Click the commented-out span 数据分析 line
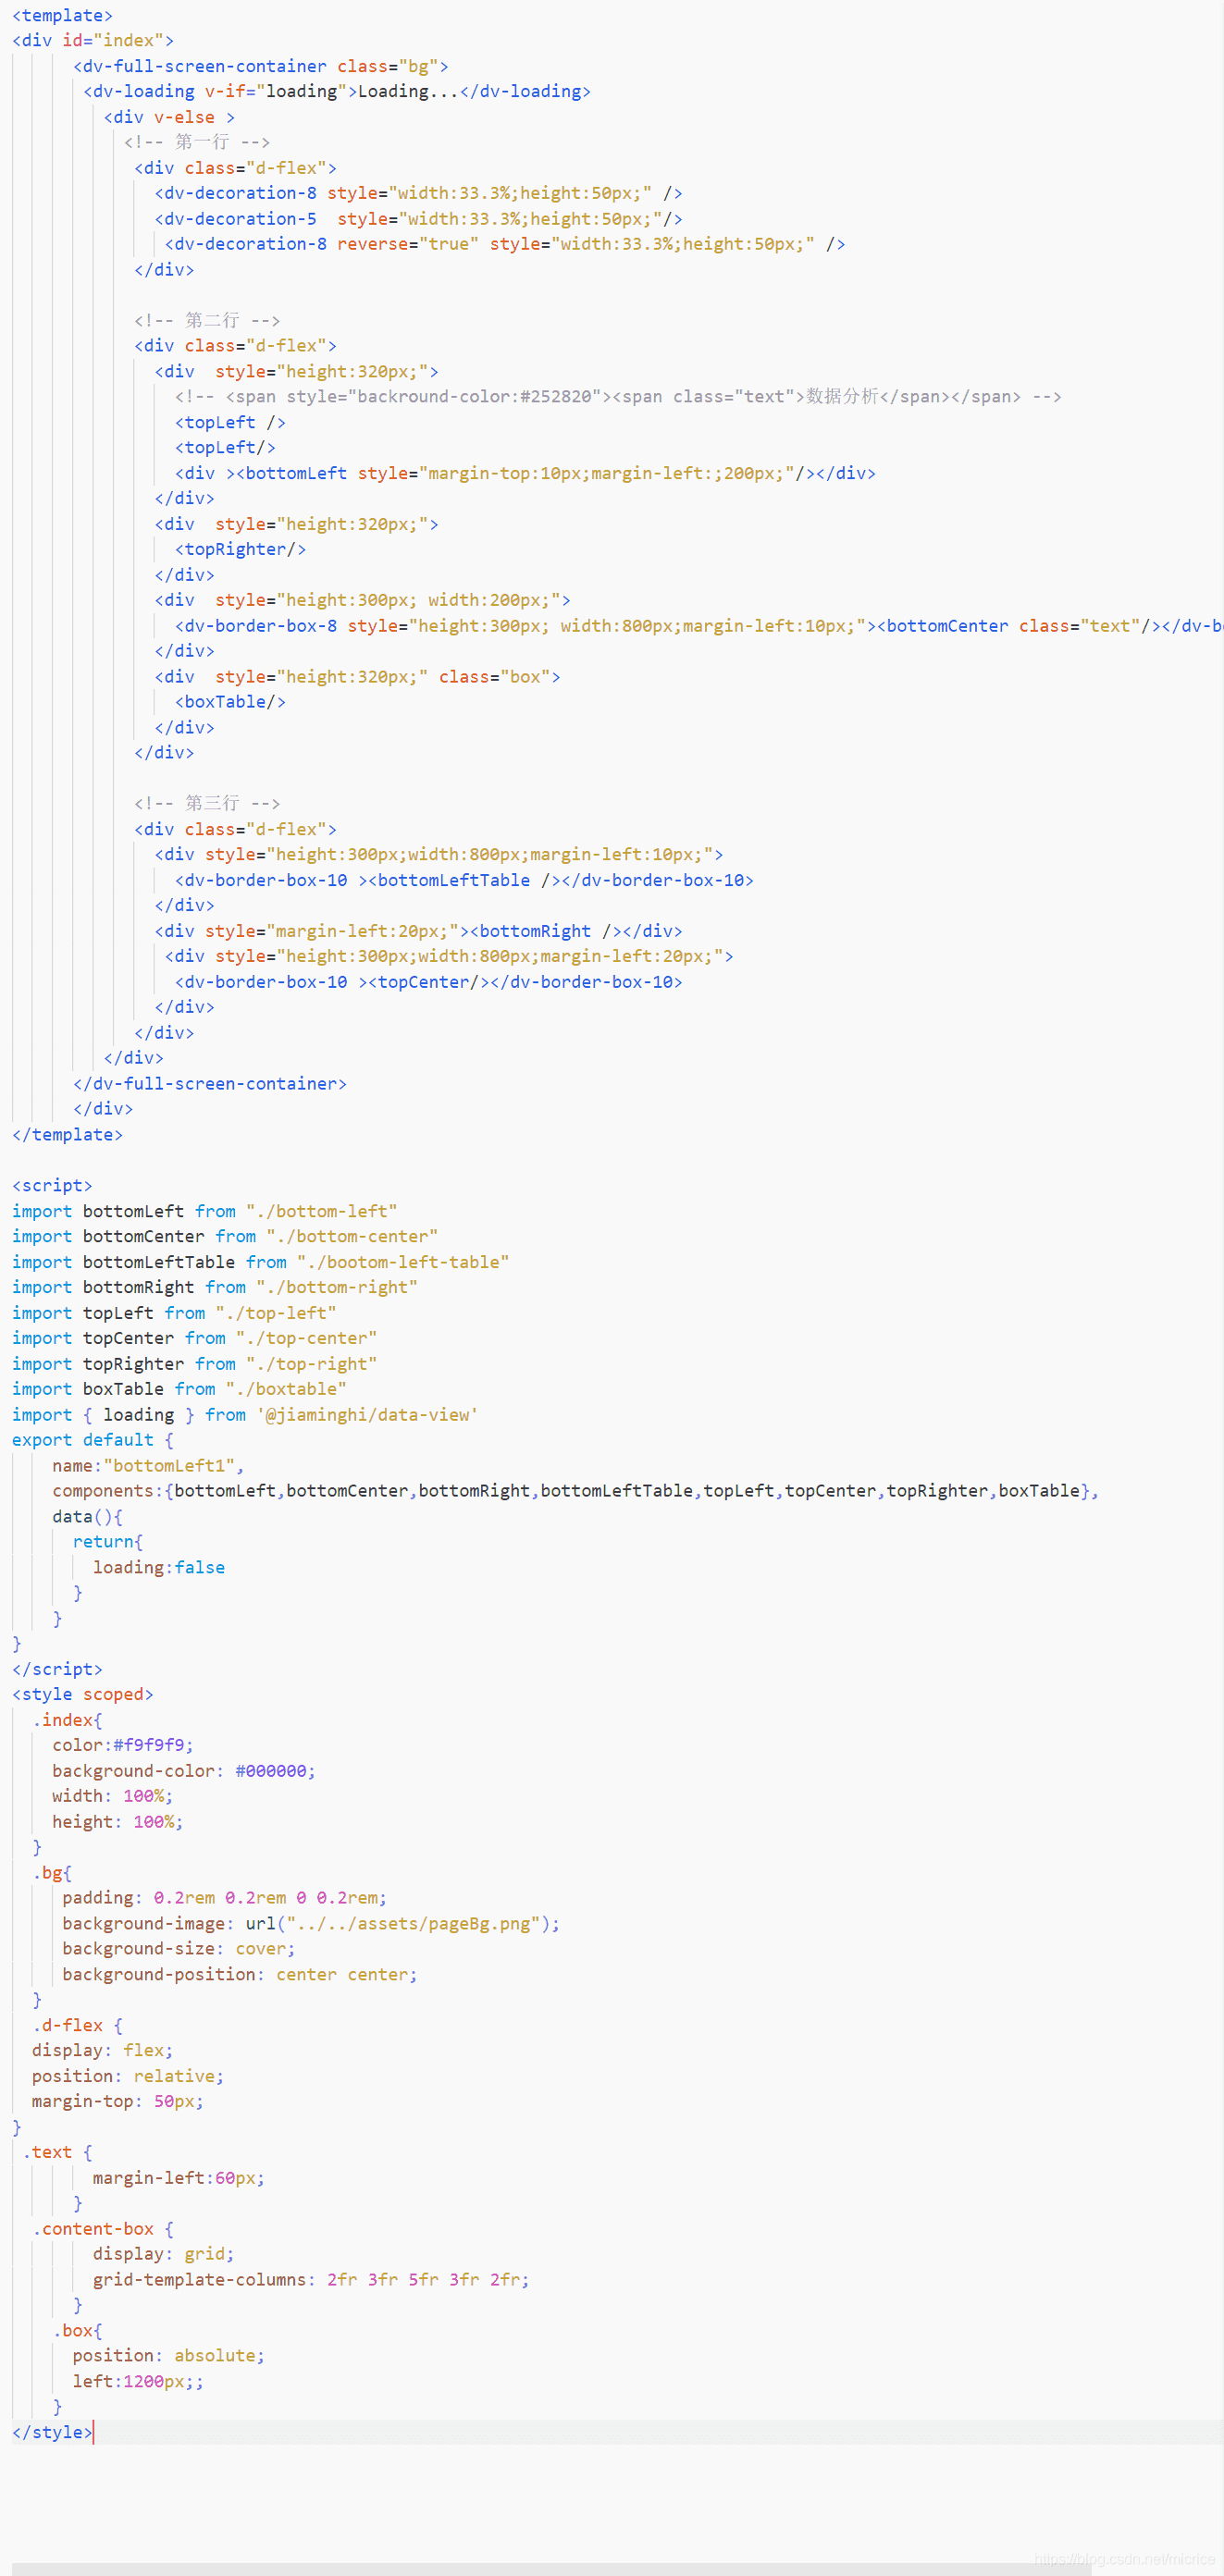 [x=618, y=396]
